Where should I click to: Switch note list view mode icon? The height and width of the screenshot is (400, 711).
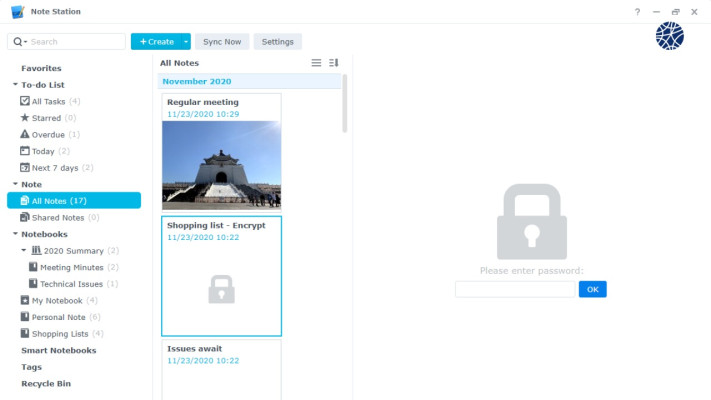click(x=316, y=63)
